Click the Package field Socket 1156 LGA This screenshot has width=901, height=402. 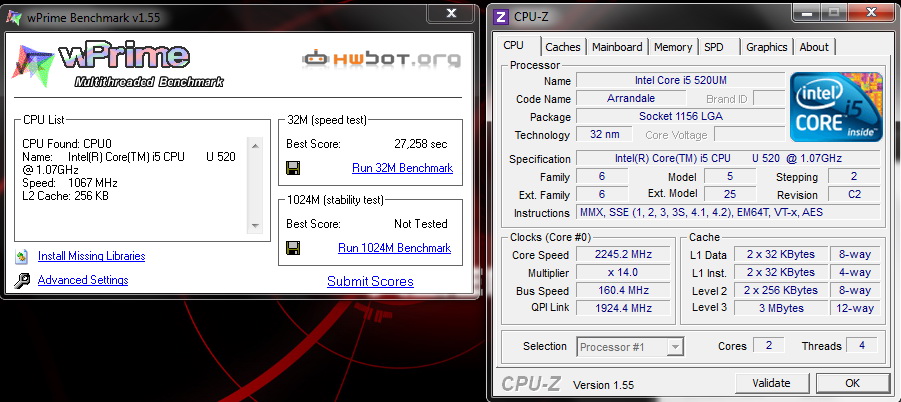tap(680, 116)
